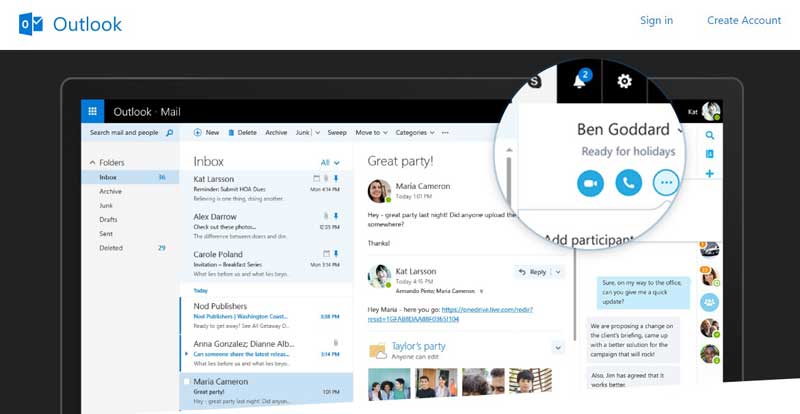This screenshot has width=800, height=414.
Task: Open dropdown arrow next to Reply
Action: point(558,272)
